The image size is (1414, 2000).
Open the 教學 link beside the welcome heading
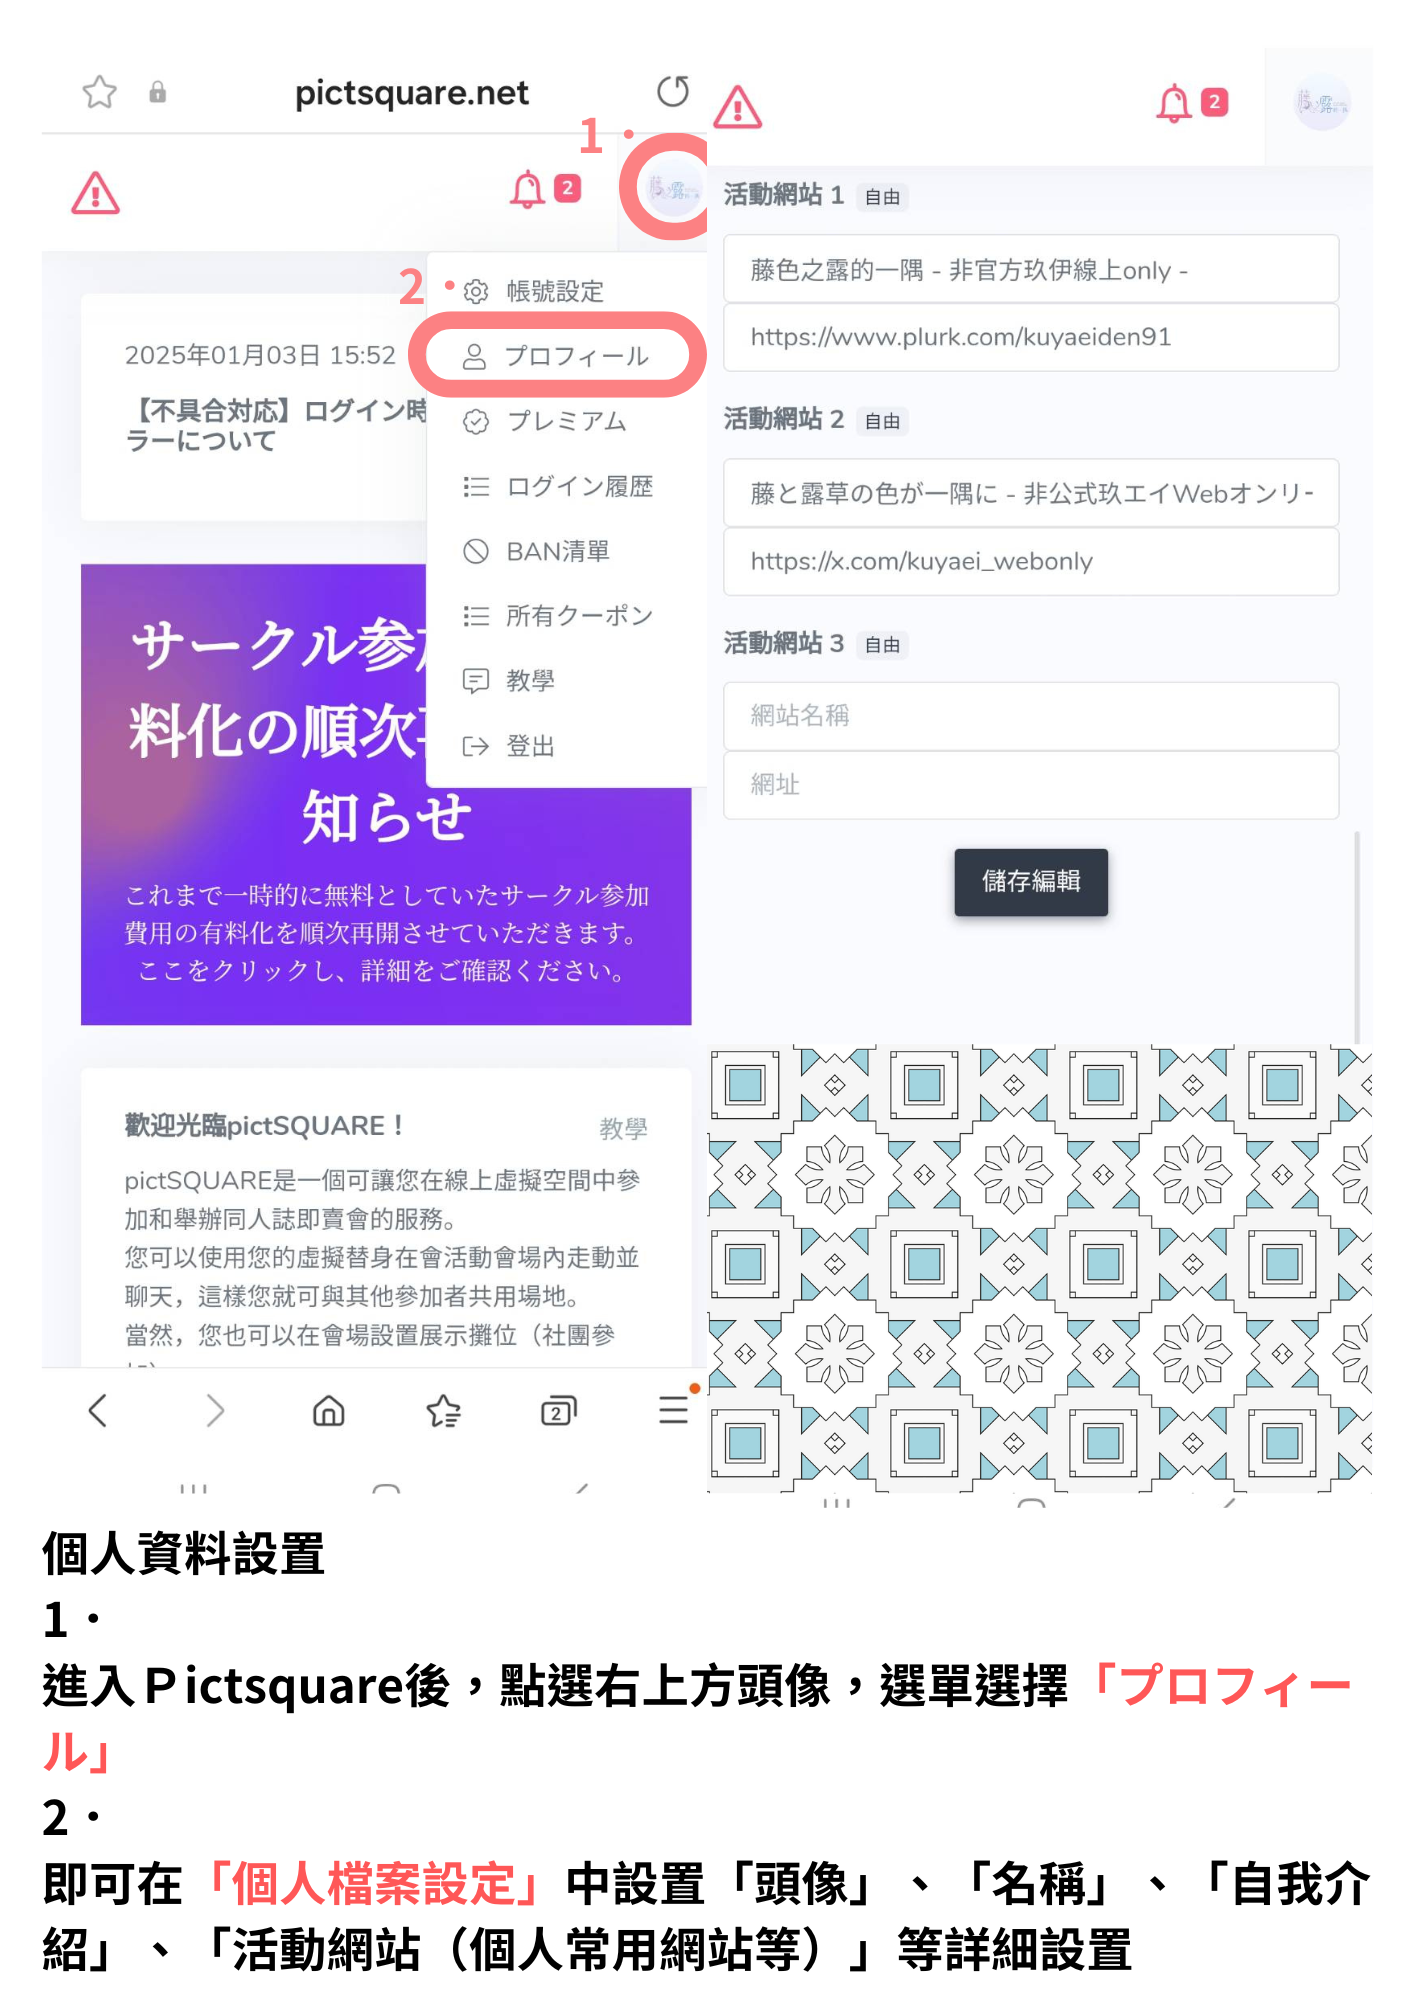[623, 1128]
